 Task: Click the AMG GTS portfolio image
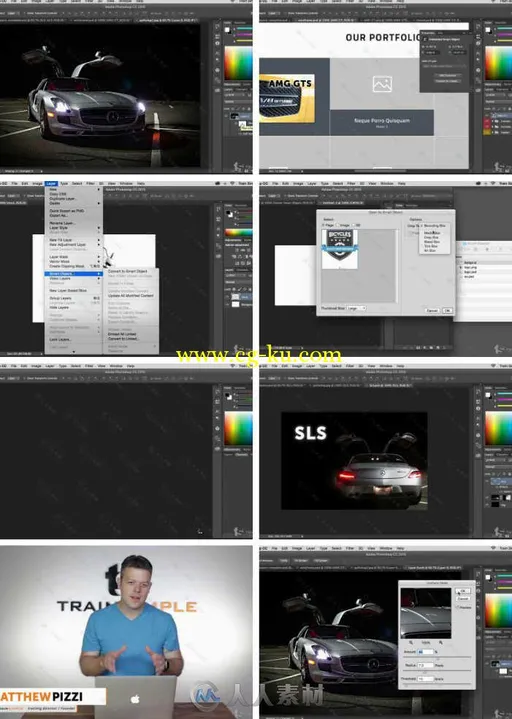[x=287, y=98]
